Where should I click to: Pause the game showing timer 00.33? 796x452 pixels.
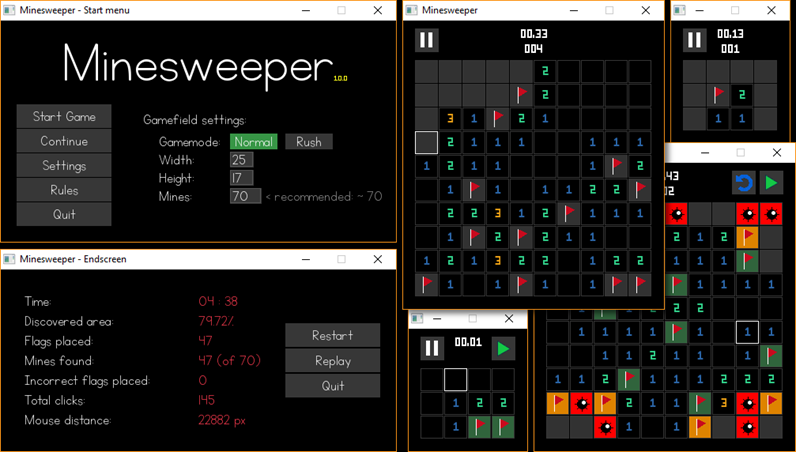click(427, 40)
